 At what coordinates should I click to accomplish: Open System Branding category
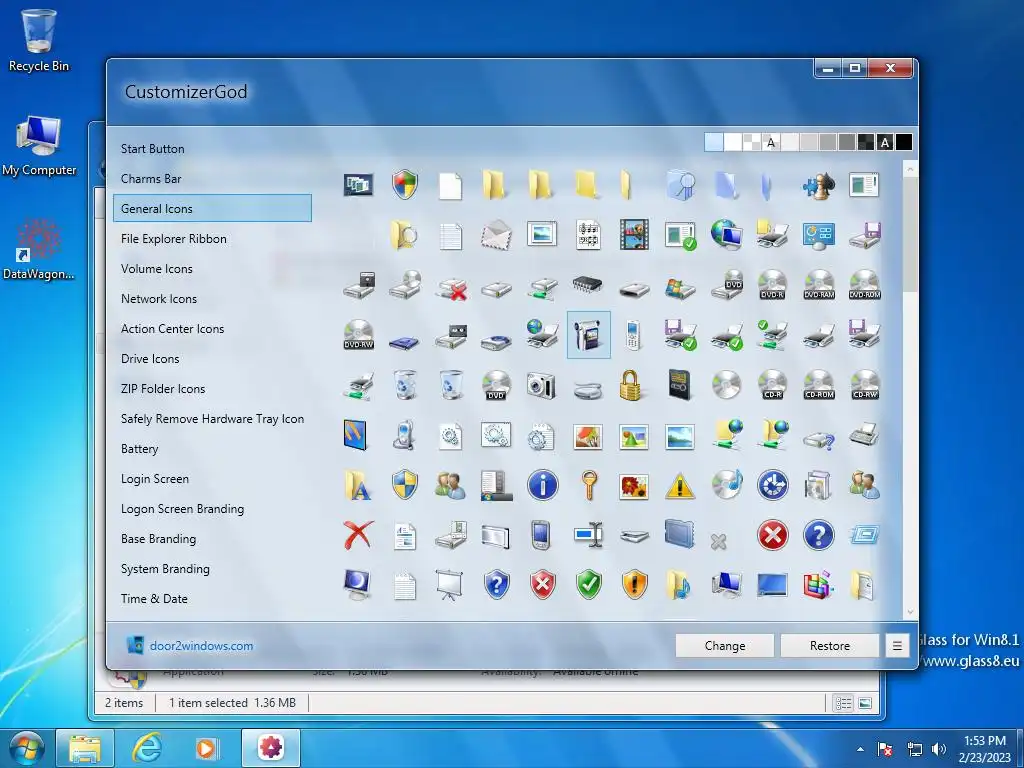[165, 569]
